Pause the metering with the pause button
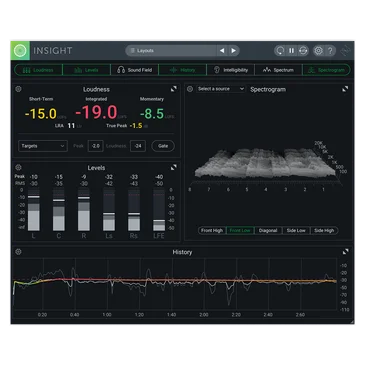This screenshot has height=365, width=365. pyautogui.click(x=291, y=51)
